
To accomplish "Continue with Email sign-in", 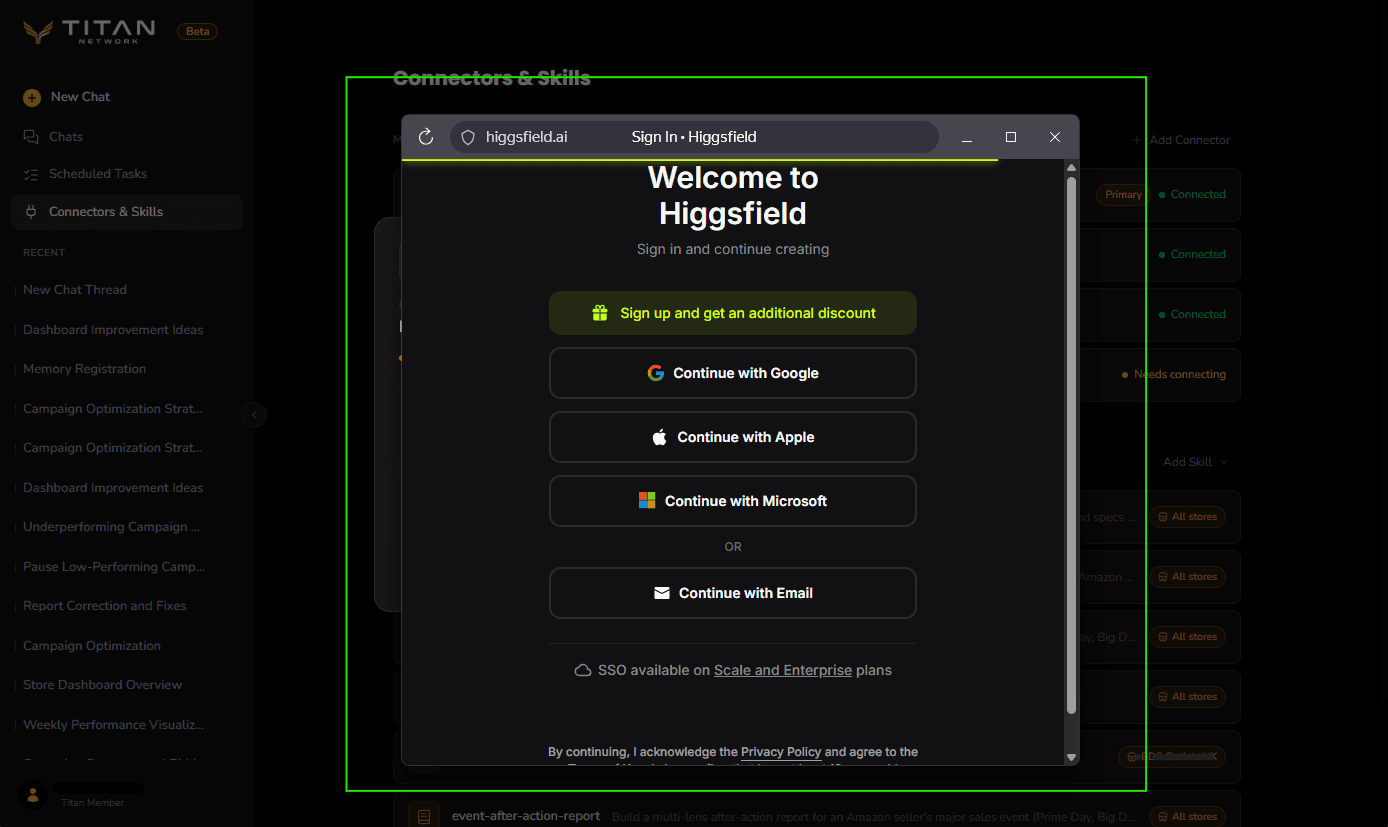I will tap(733, 593).
